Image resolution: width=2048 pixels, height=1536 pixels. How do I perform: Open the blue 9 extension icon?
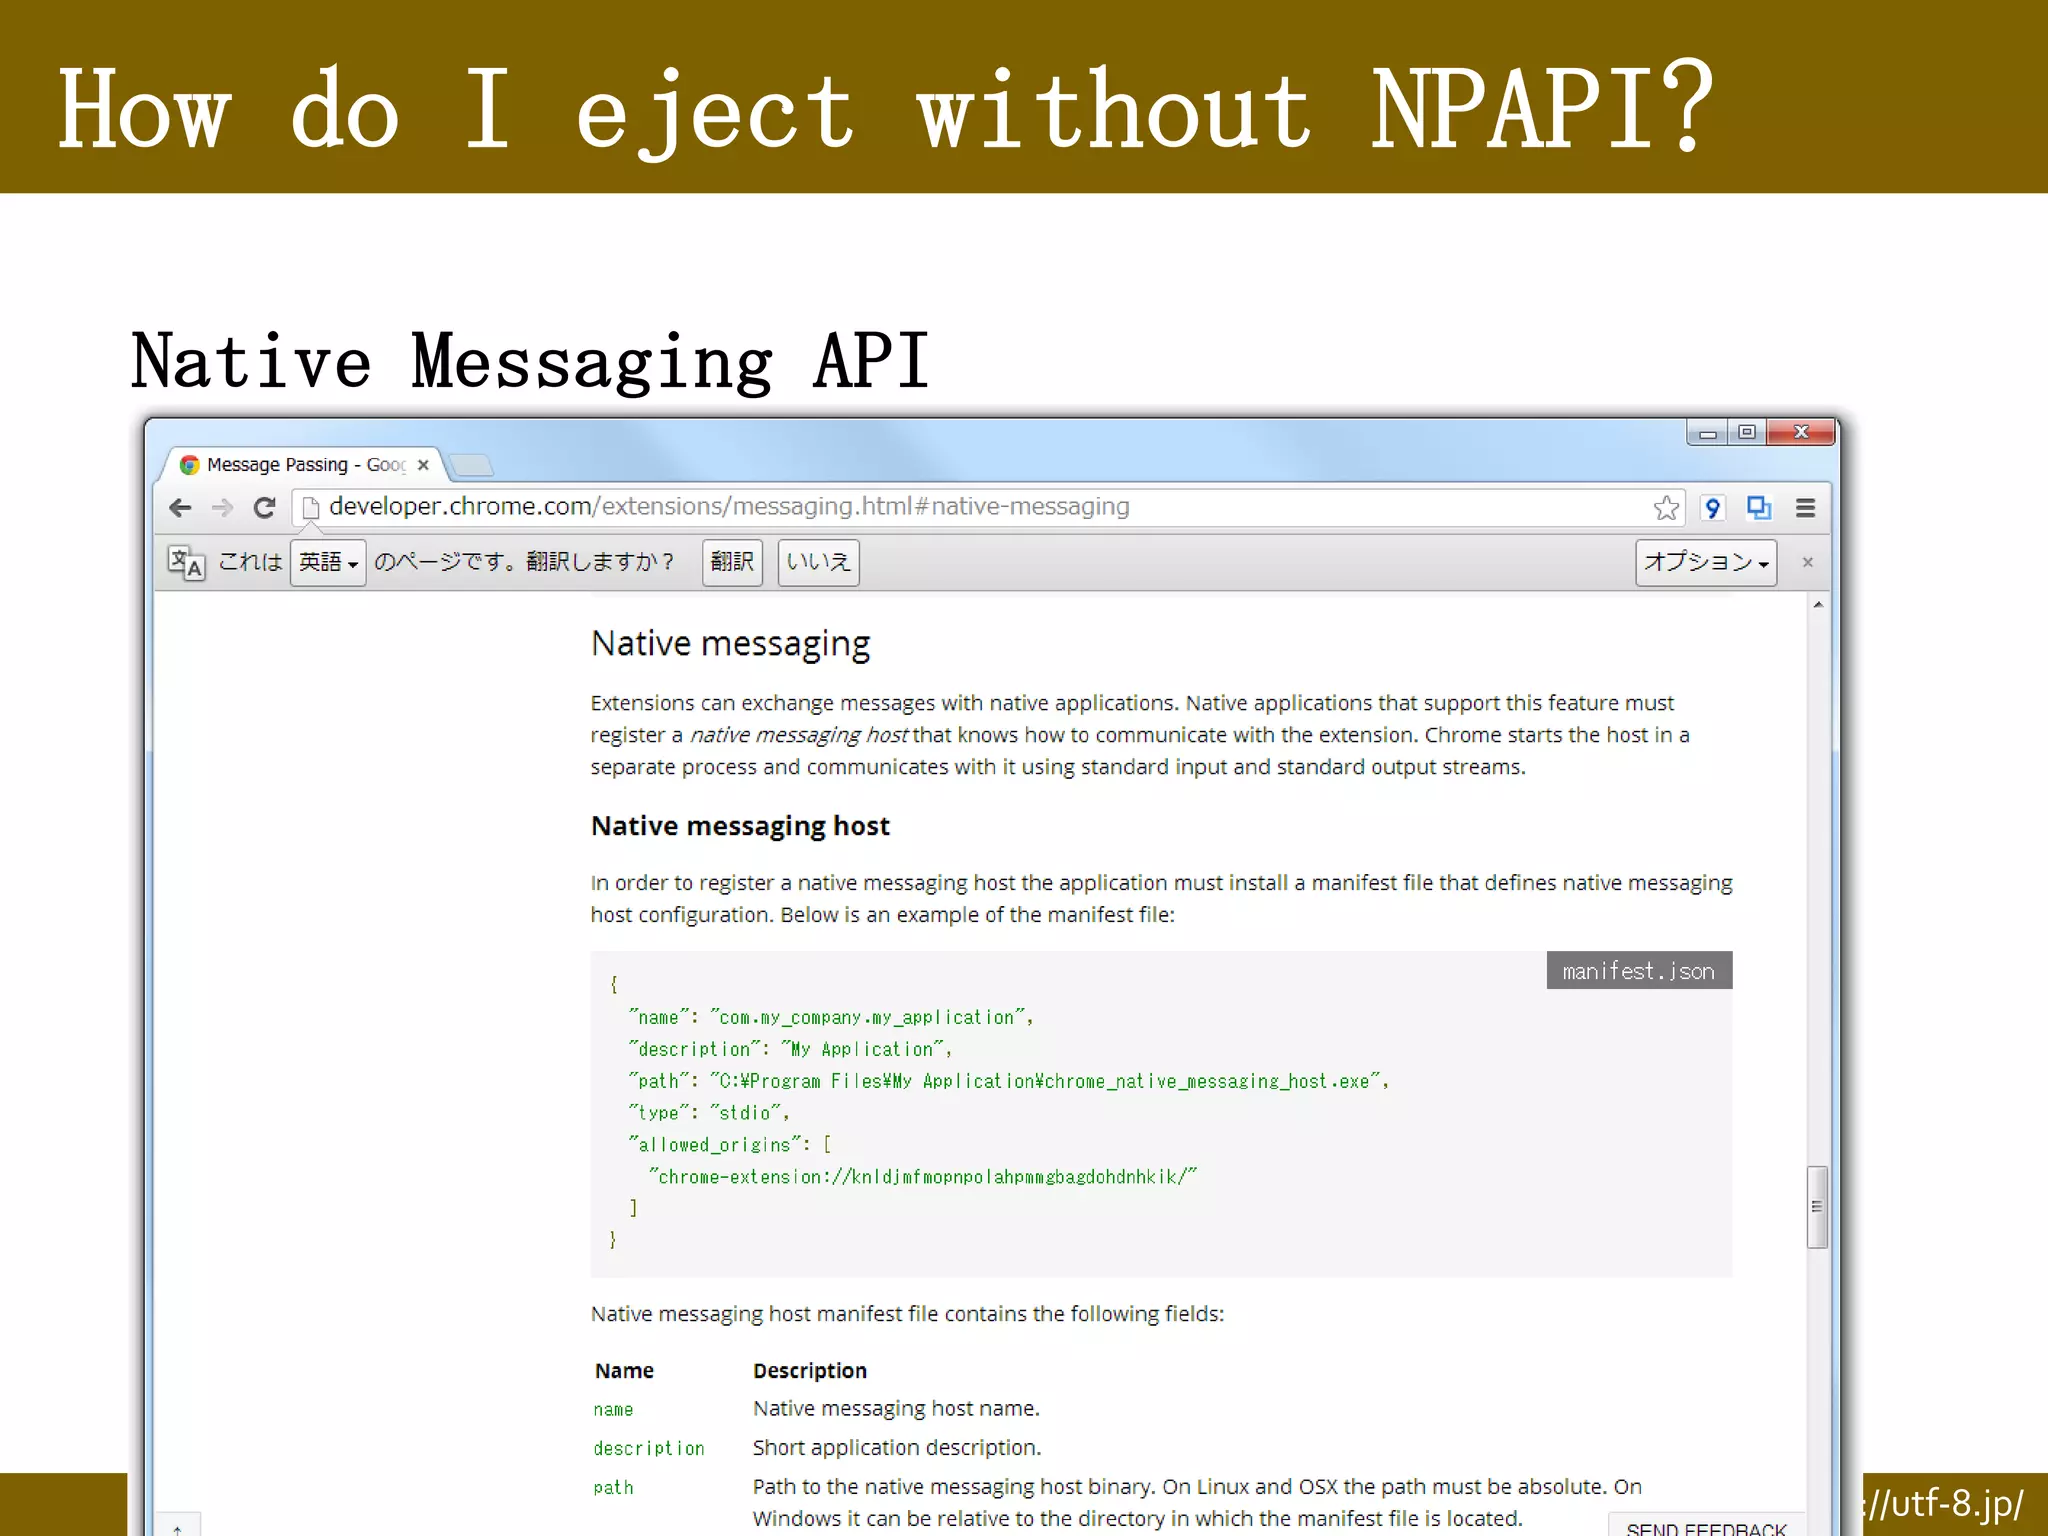[x=1712, y=508]
